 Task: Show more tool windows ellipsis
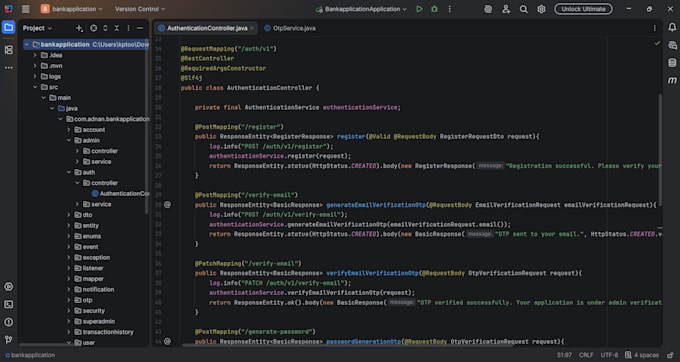(8, 68)
